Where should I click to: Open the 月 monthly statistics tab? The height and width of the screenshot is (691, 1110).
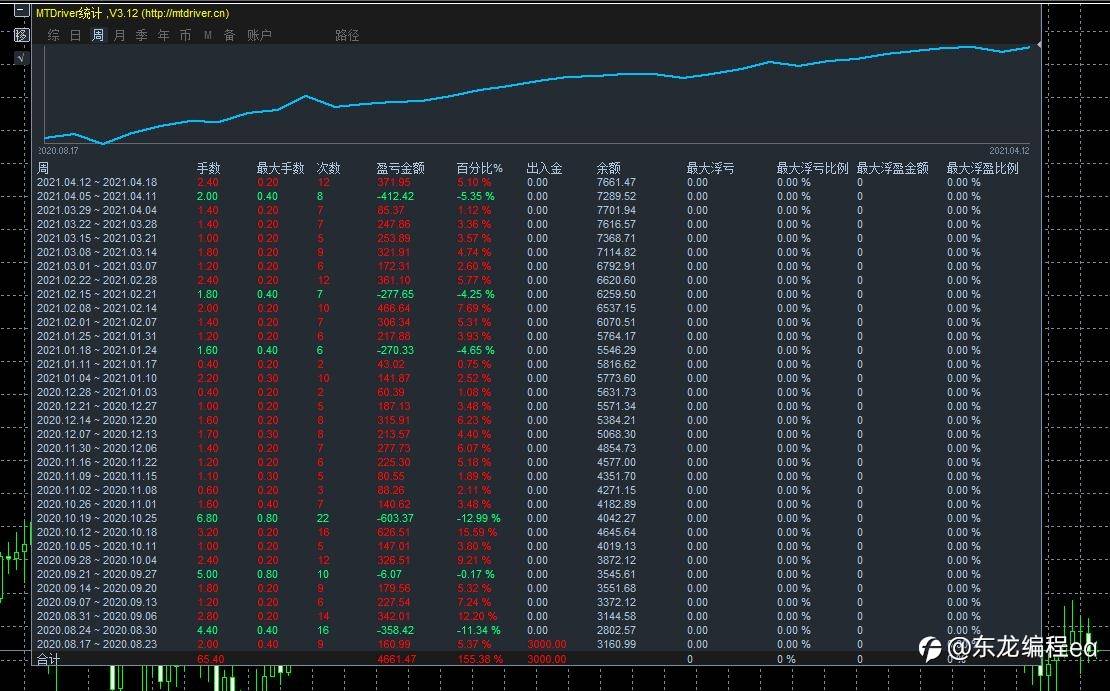120,36
